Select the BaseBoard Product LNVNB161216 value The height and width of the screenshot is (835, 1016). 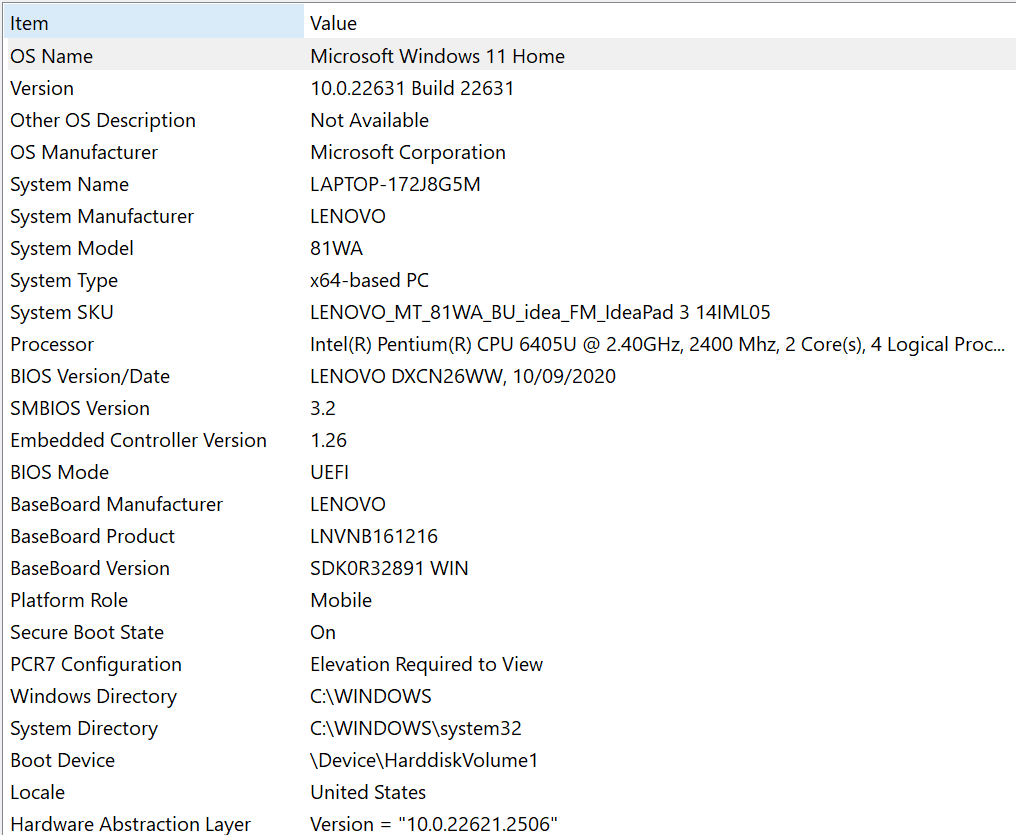373,536
